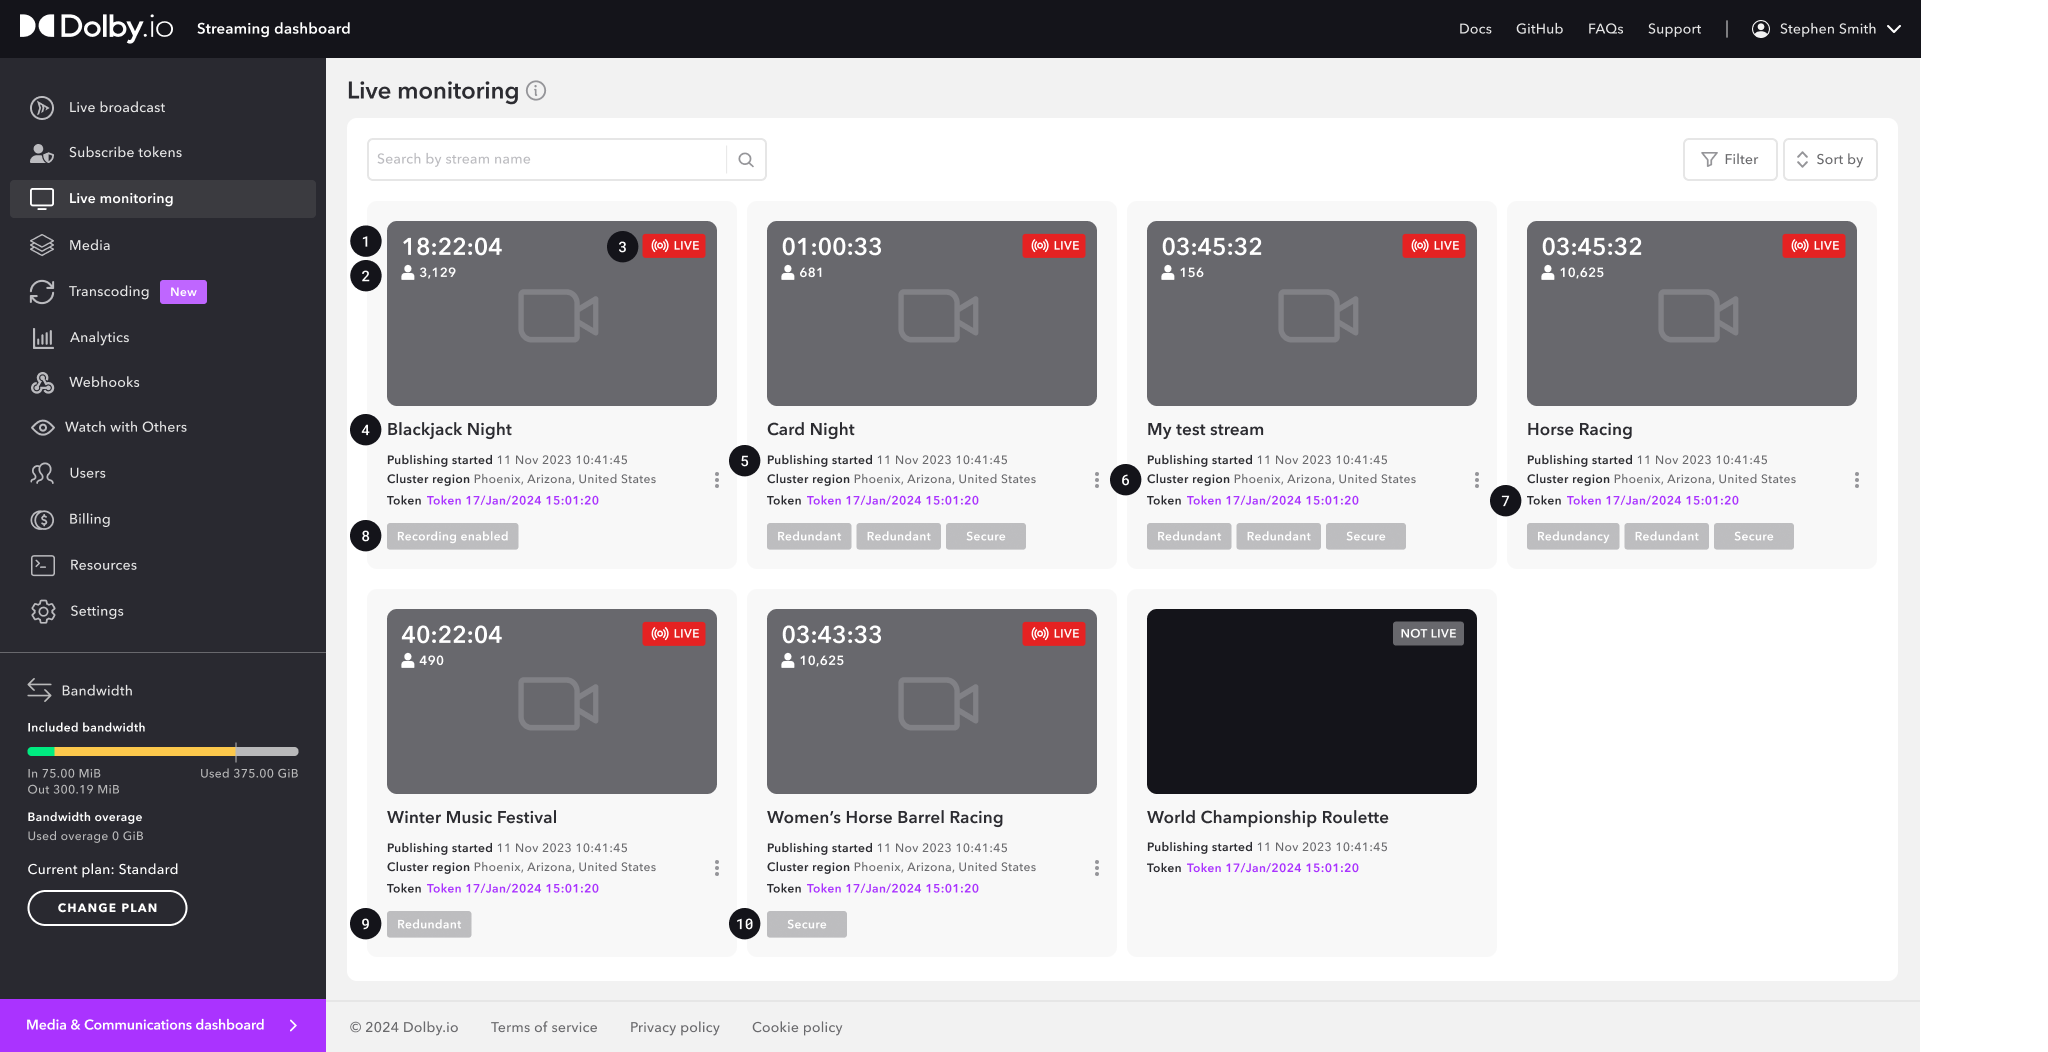The image size is (2048, 1052).
Task: Click the search by stream name field
Action: [547, 160]
